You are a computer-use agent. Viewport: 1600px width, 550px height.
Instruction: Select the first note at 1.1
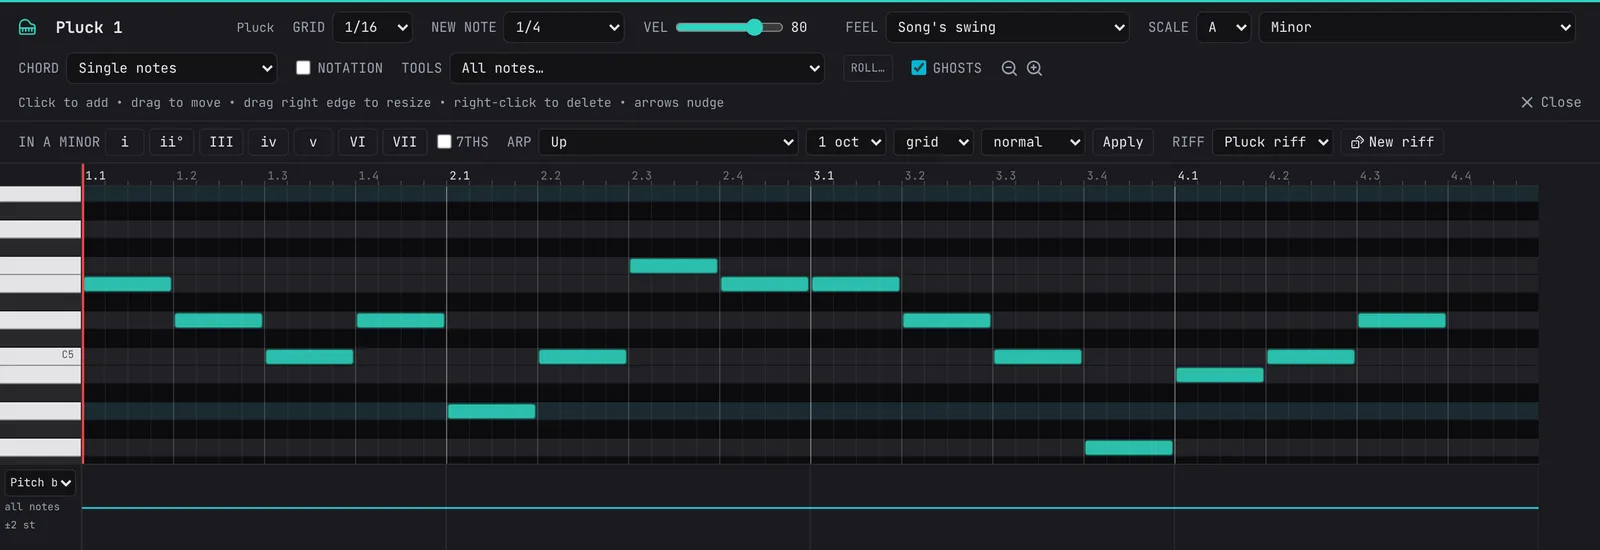coord(127,284)
